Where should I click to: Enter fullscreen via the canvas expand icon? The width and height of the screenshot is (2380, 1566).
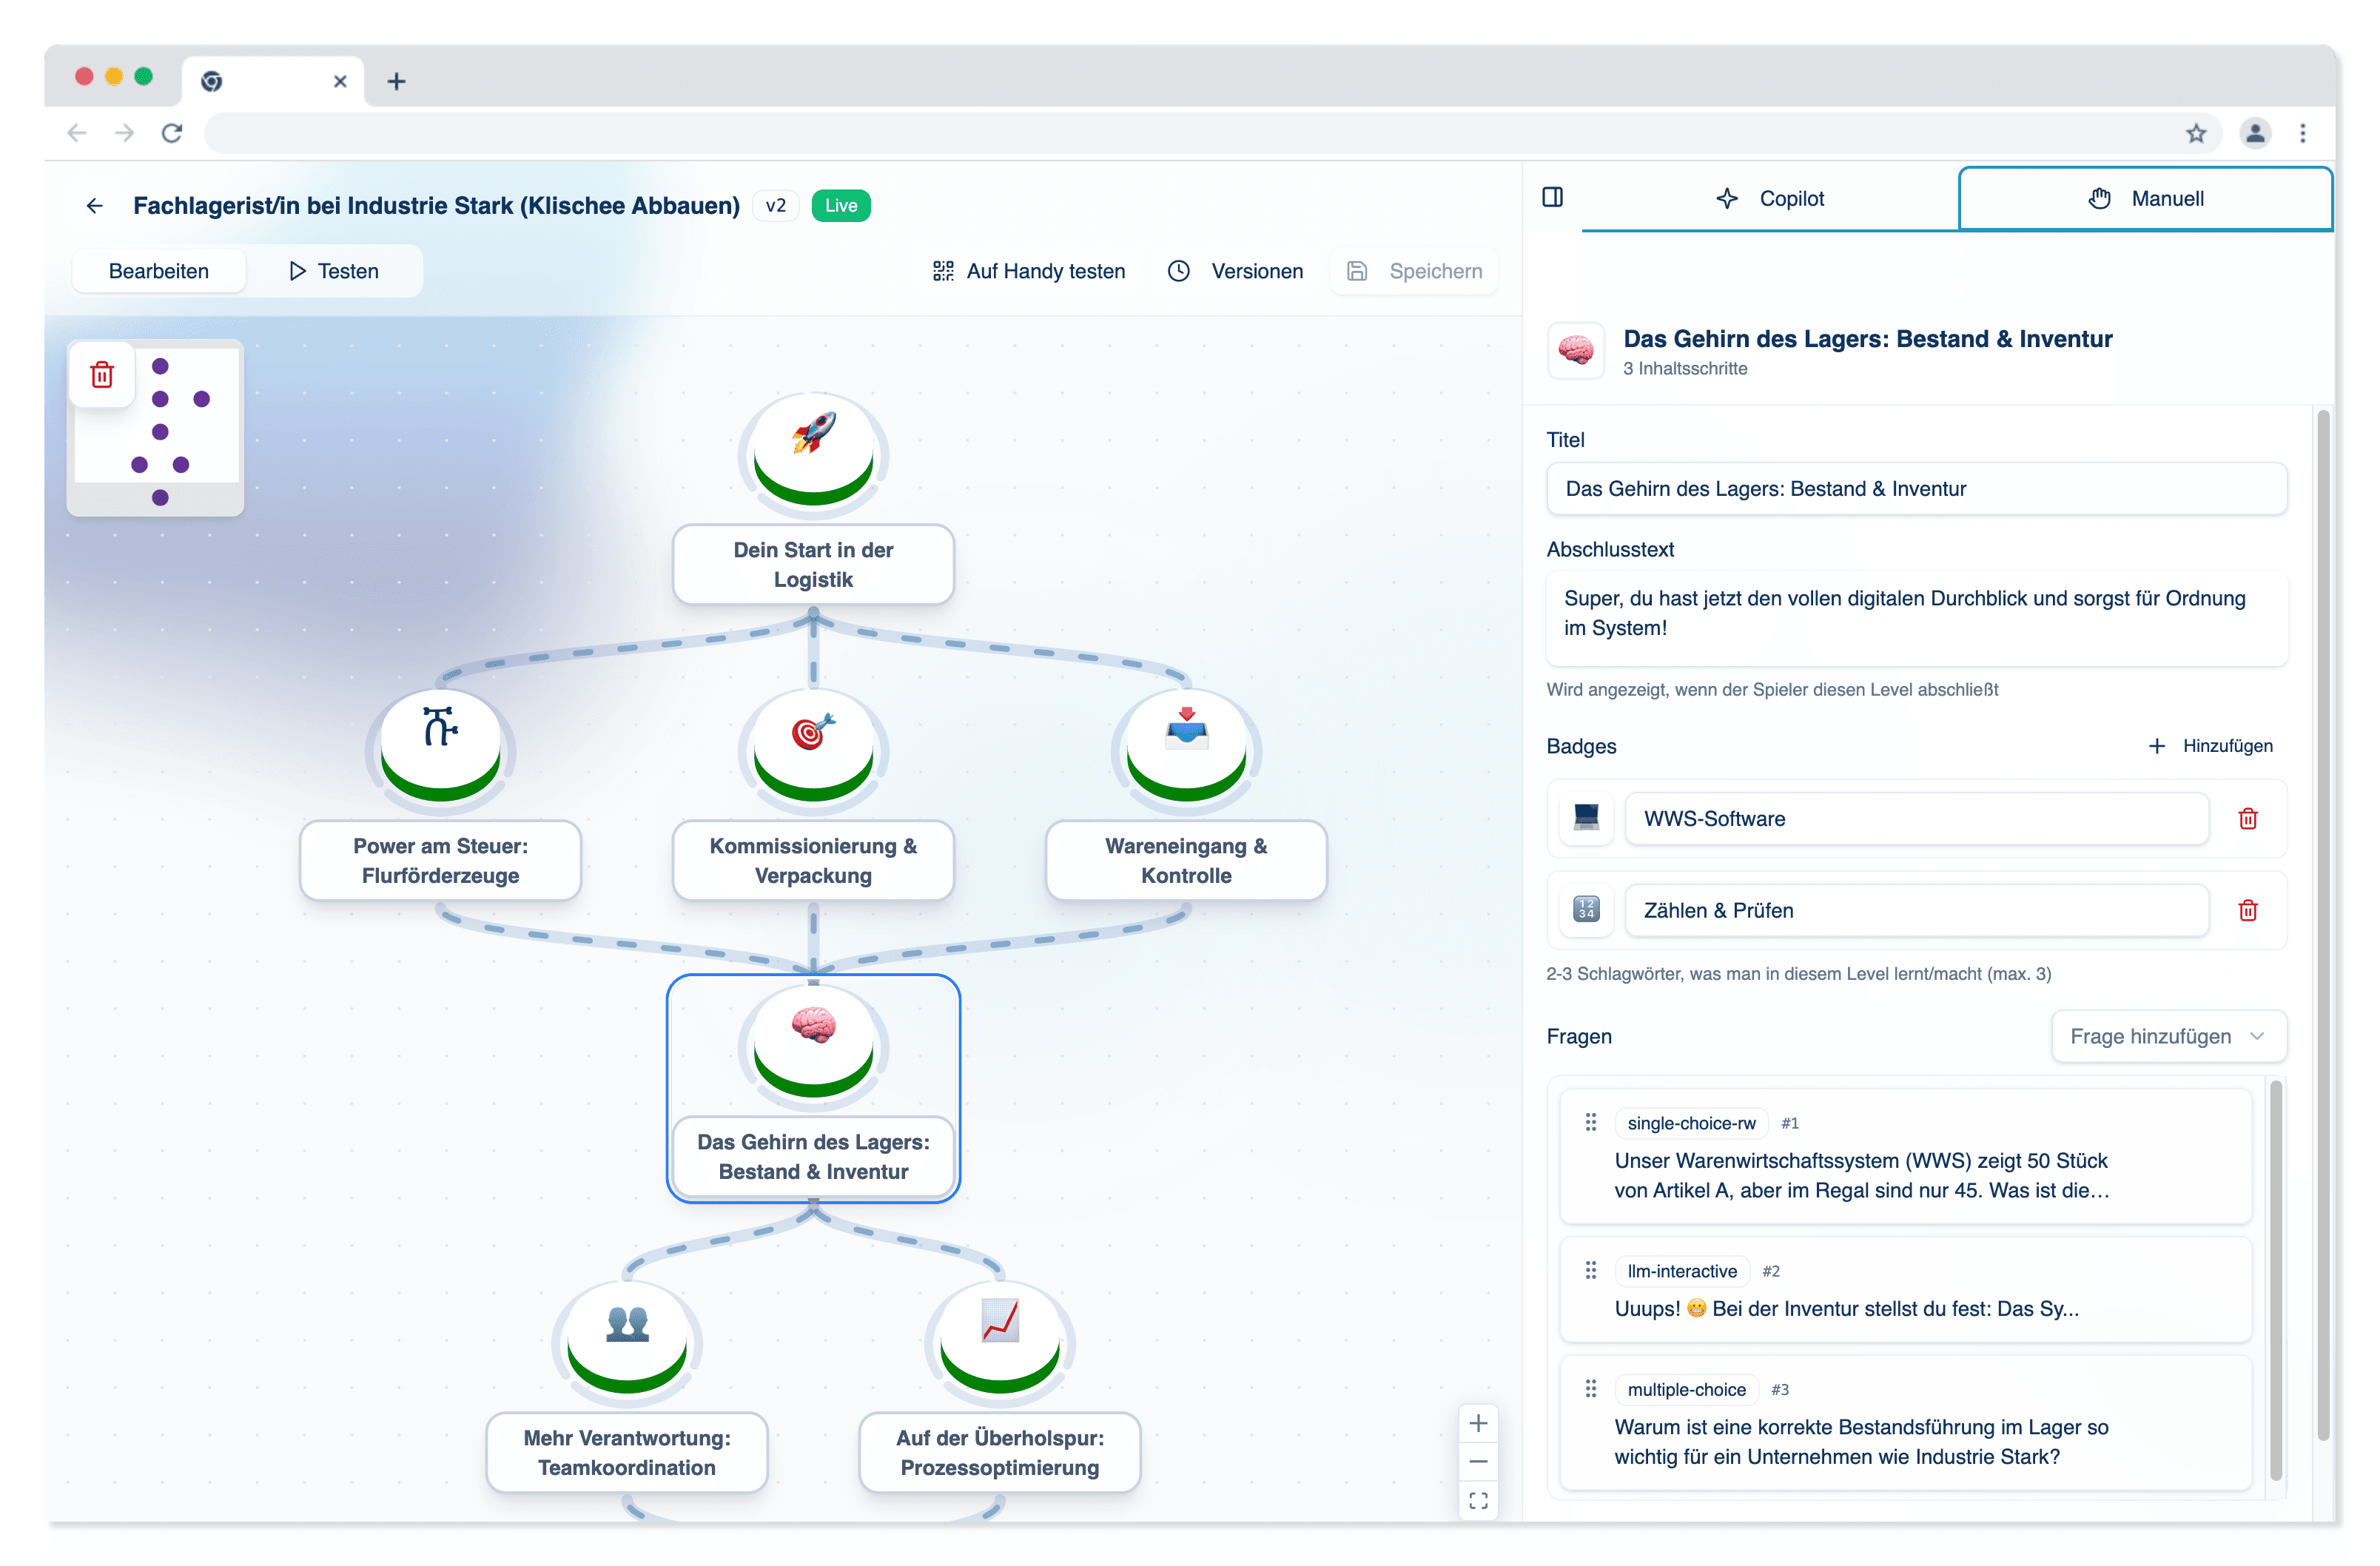[1478, 1500]
